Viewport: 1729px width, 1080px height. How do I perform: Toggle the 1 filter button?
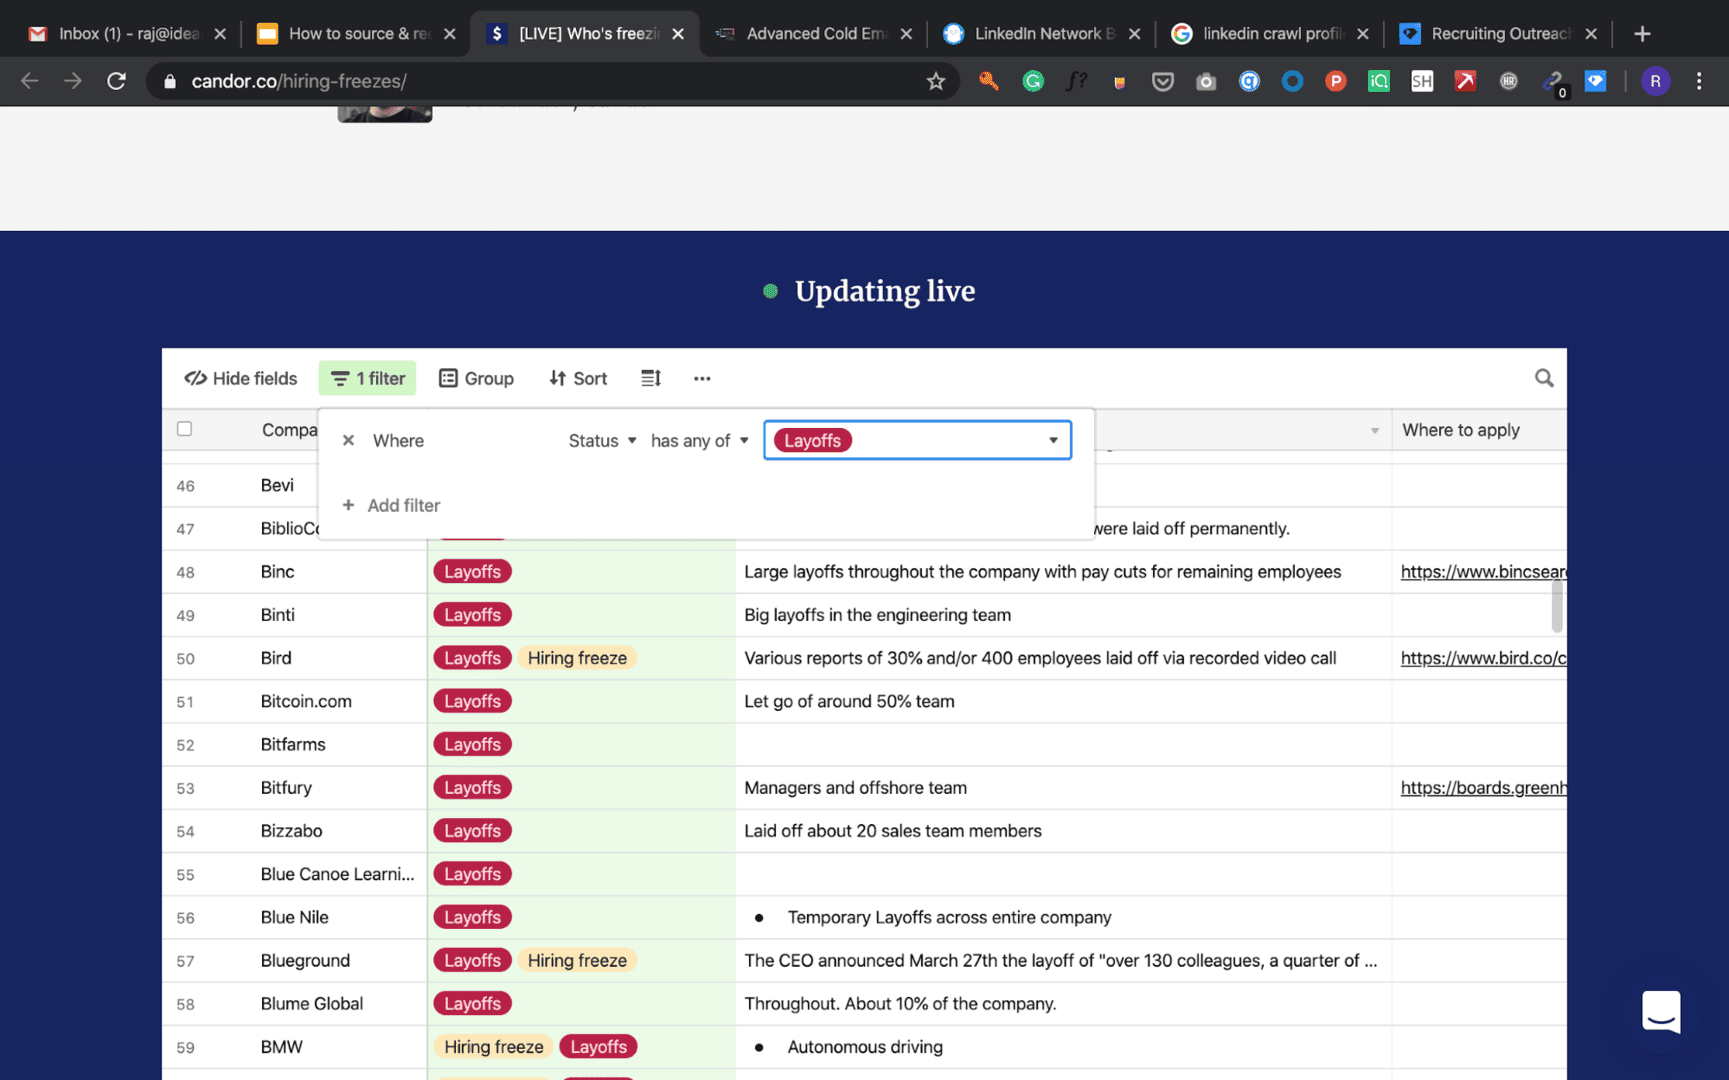coord(368,378)
